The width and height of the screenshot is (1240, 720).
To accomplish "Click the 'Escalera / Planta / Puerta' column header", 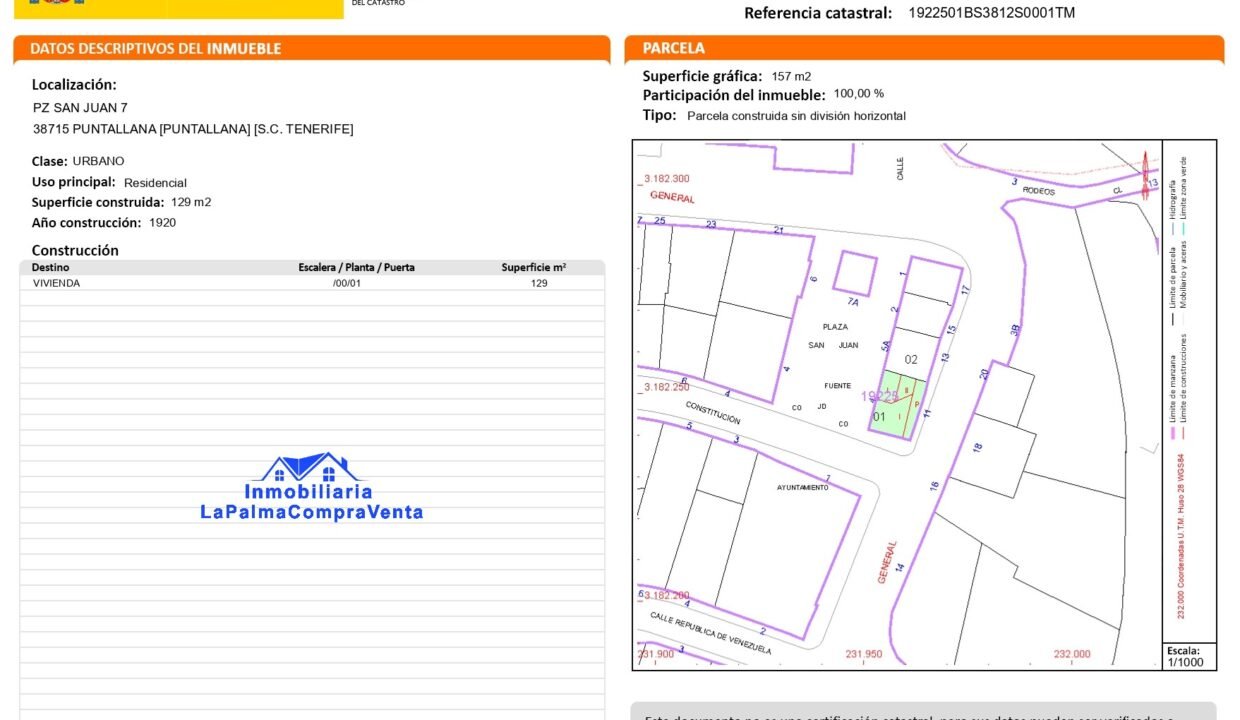I will 356,268.
